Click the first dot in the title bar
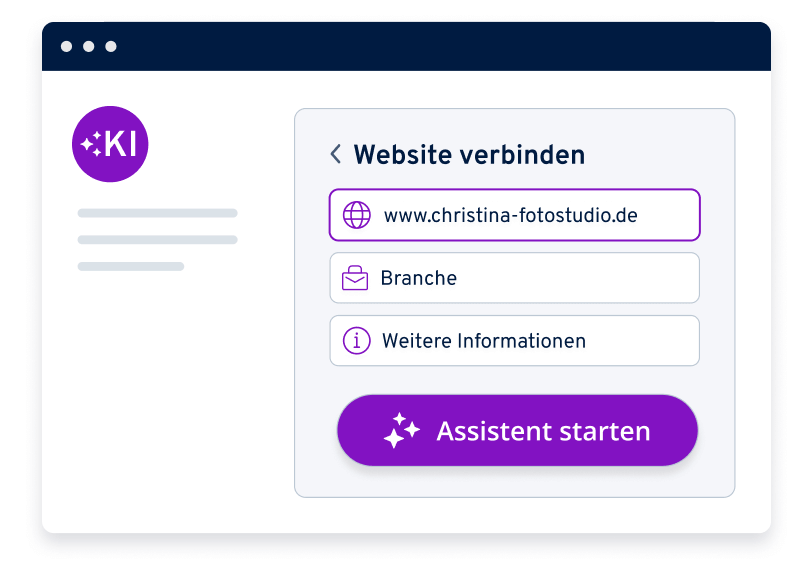 click(67, 47)
